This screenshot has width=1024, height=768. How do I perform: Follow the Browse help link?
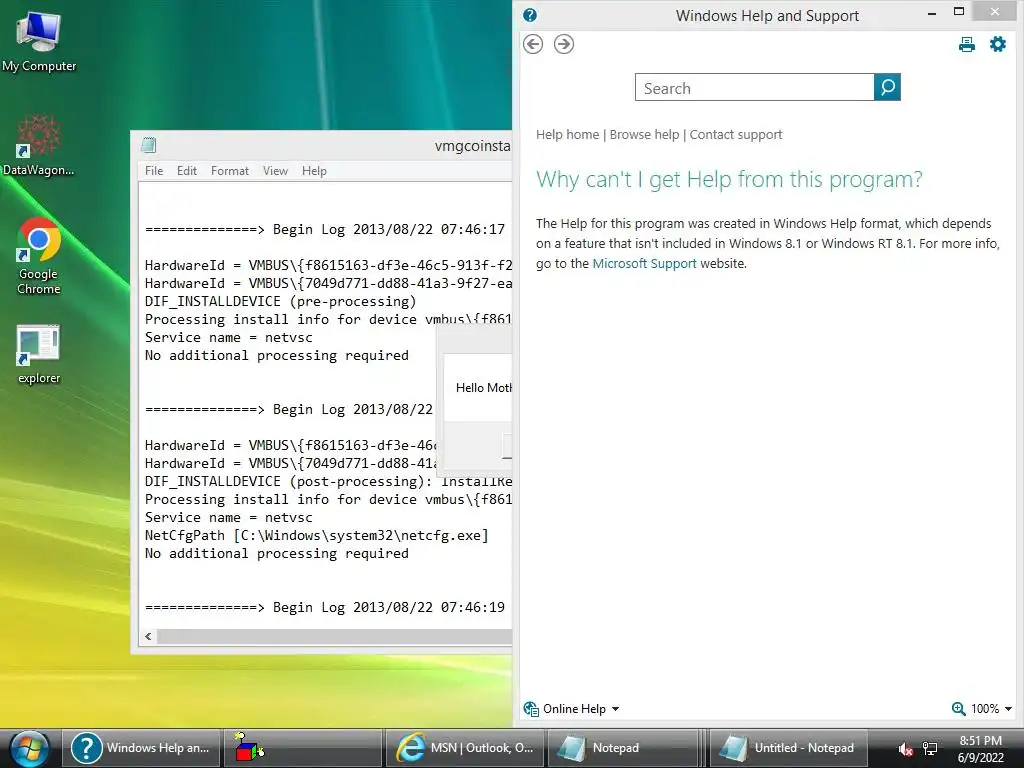(x=645, y=135)
